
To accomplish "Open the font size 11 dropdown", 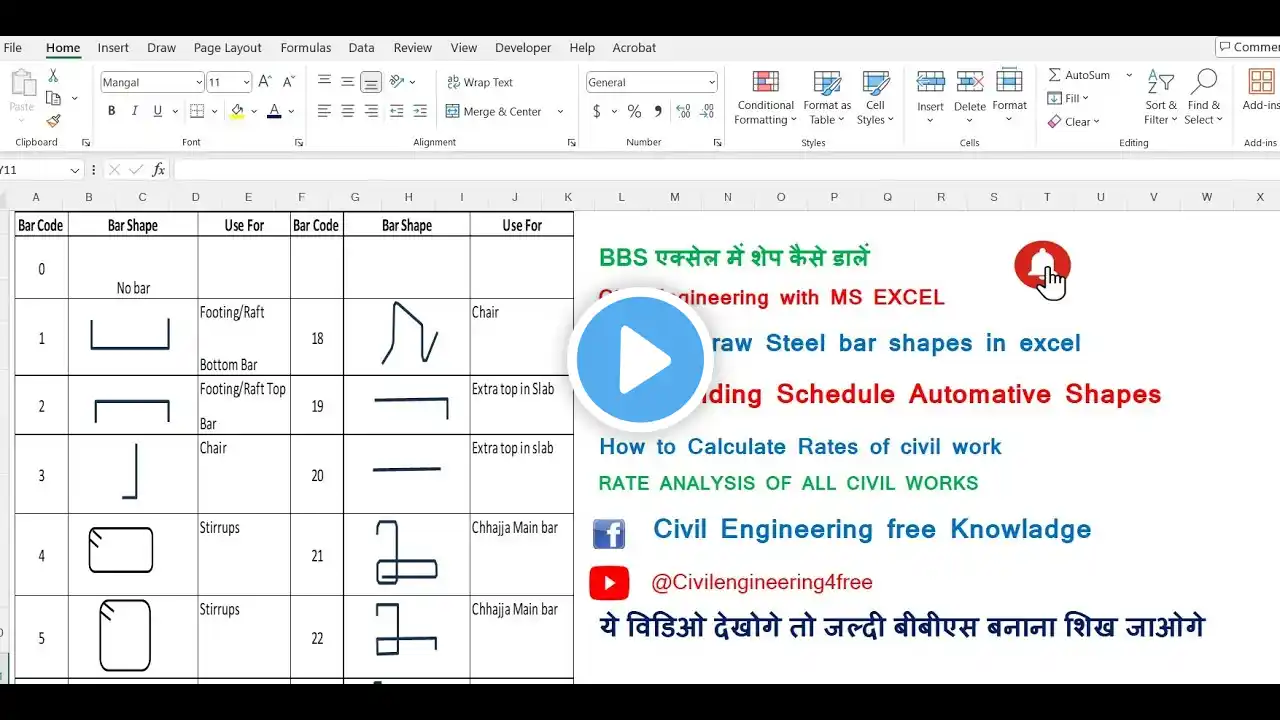I will 245,82.
